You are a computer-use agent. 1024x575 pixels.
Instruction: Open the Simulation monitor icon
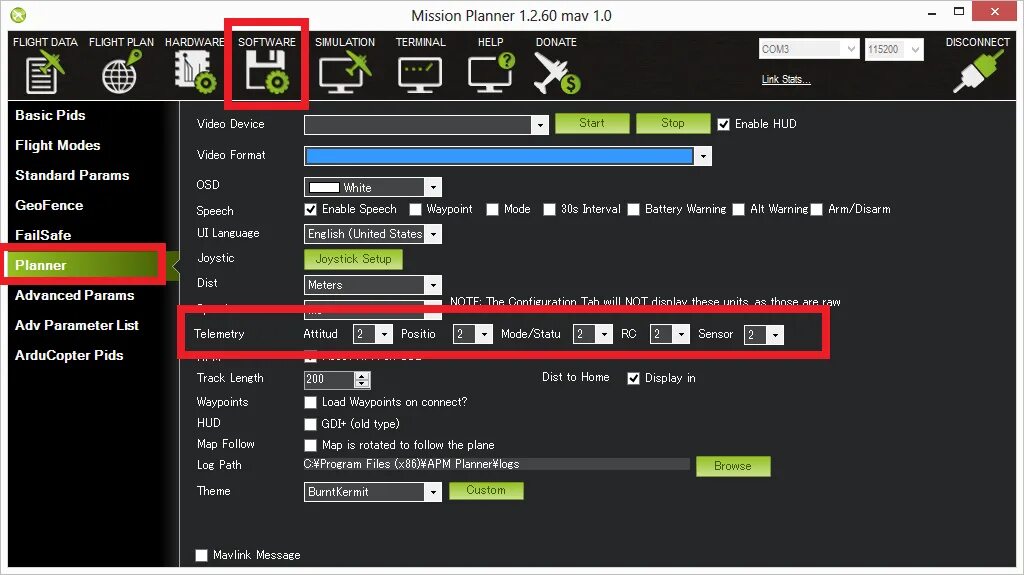345,73
